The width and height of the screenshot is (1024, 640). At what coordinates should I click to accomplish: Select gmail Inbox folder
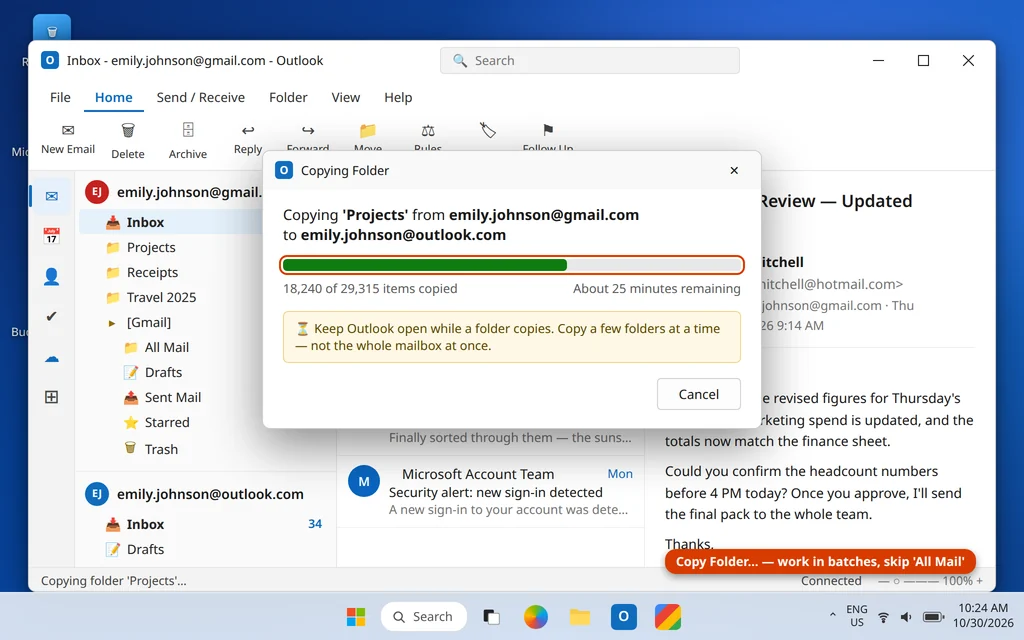pos(171,222)
